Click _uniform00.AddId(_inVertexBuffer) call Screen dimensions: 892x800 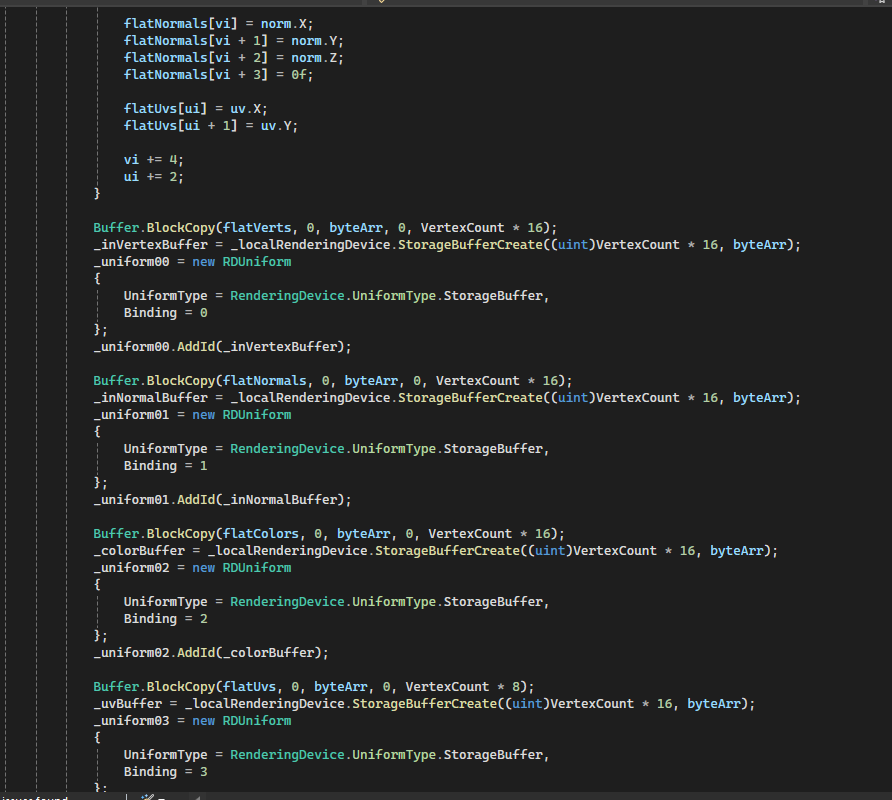(x=222, y=347)
